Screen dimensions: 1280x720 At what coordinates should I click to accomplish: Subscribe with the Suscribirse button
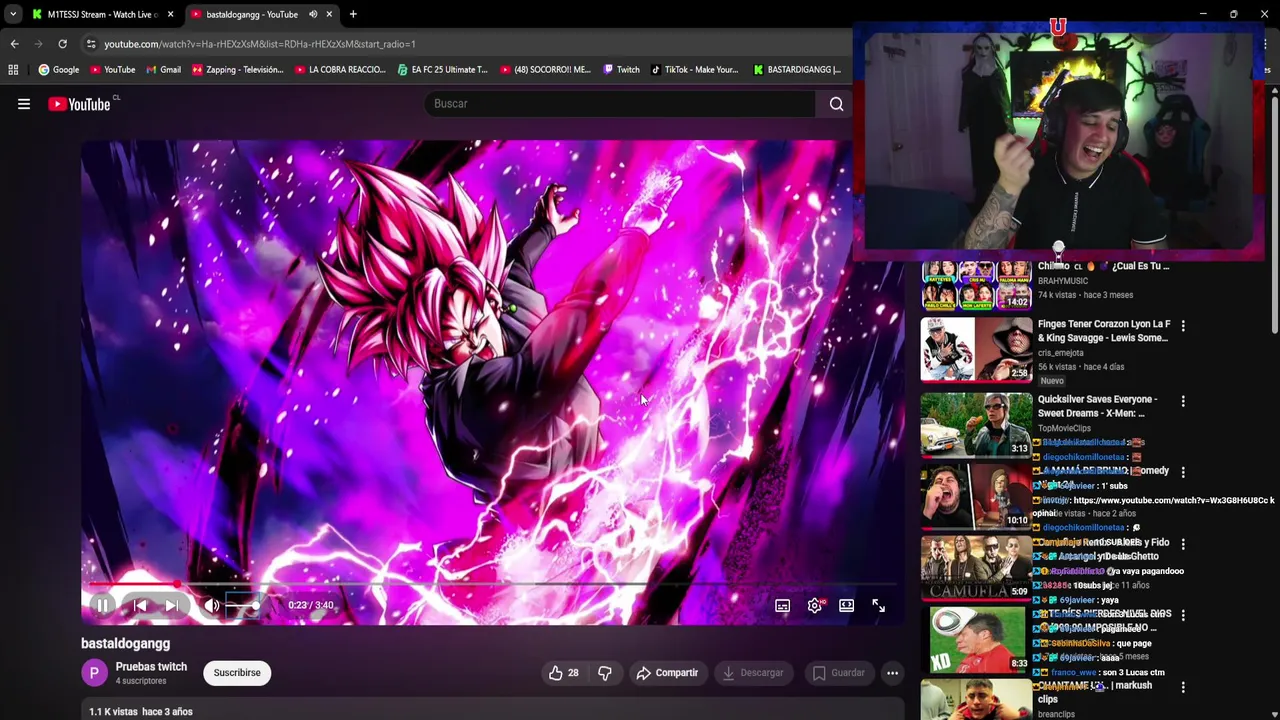237,673
